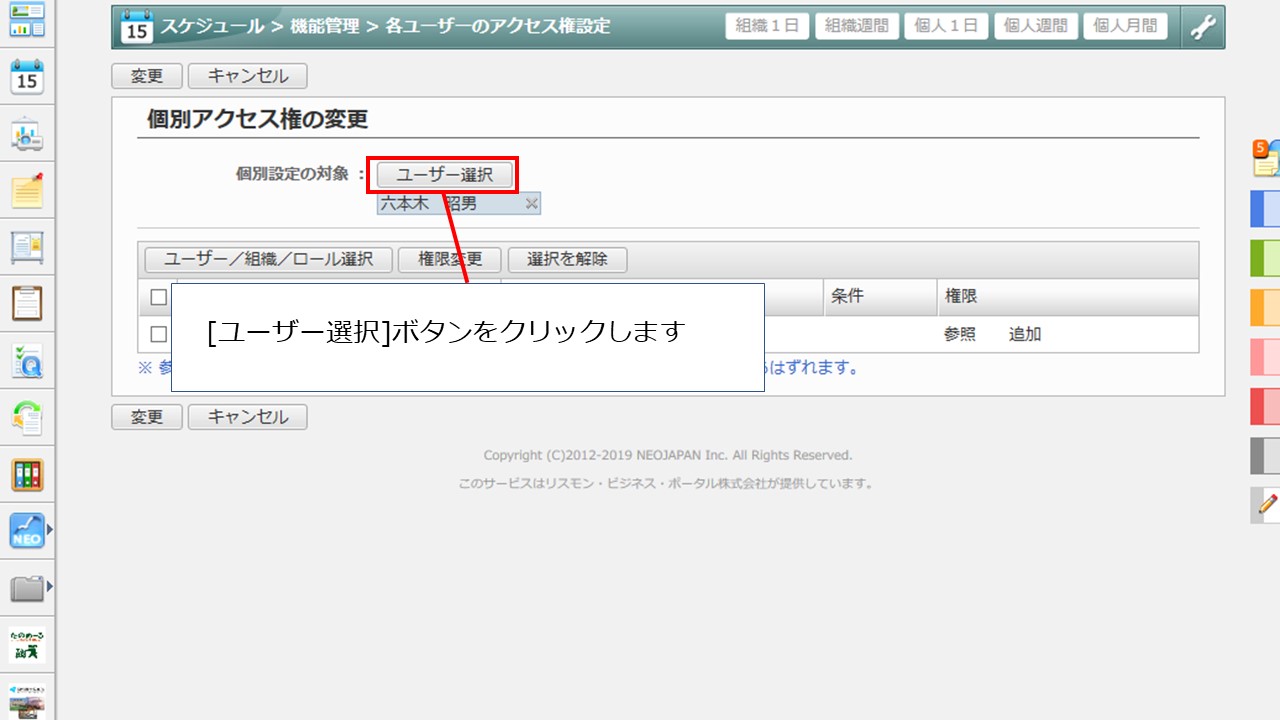Screen dimensions: 1280x720
Task: Open the calendar schedule icon in sidebar
Action: [27, 76]
